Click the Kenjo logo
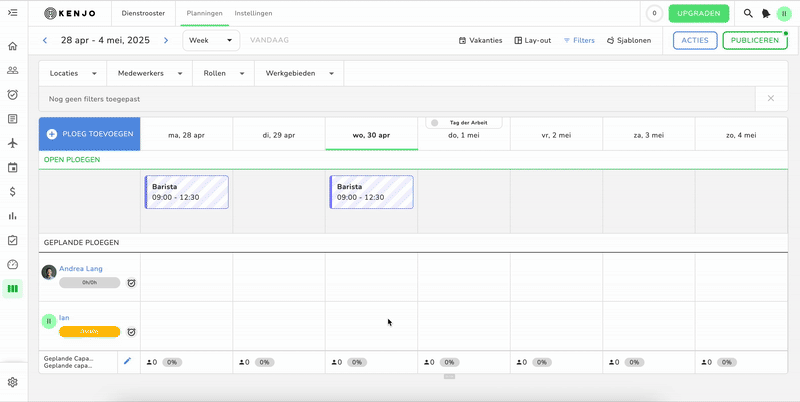The height and width of the screenshot is (402, 800). 70,14
